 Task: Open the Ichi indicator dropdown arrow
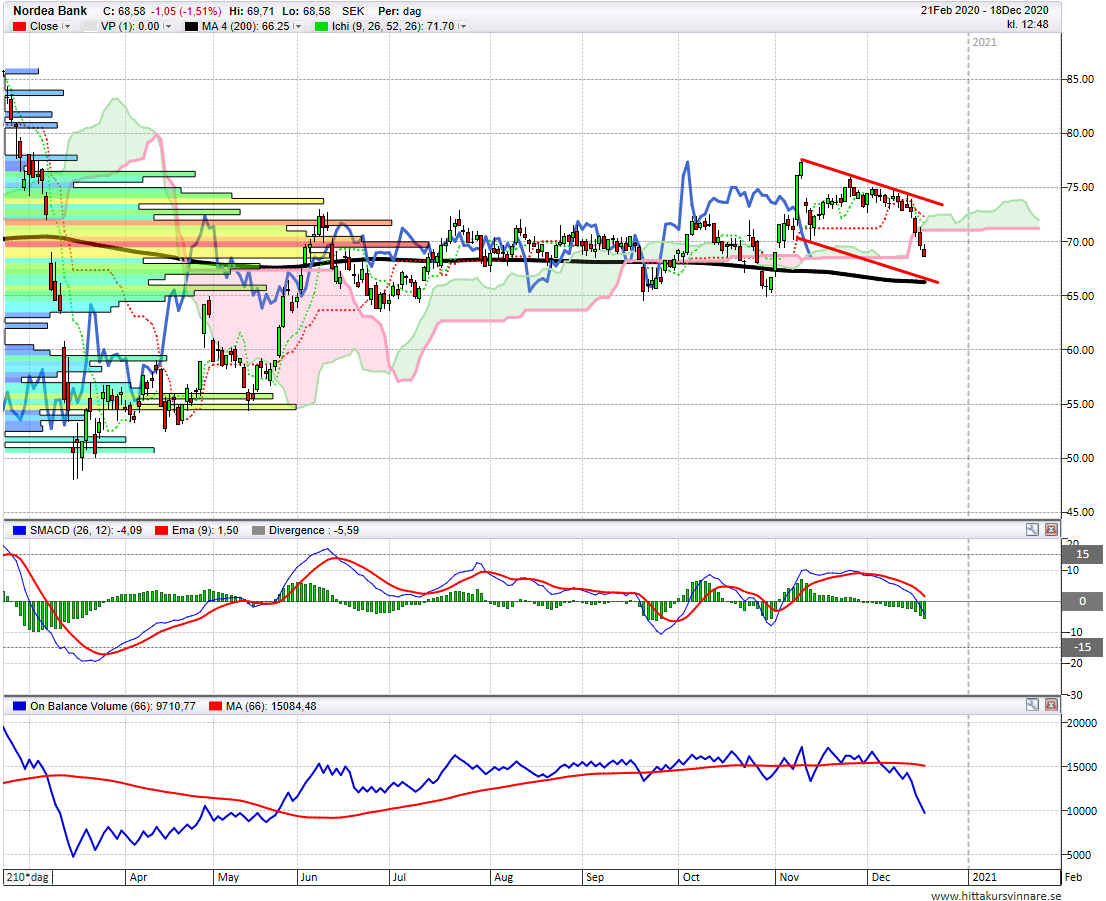463,26
